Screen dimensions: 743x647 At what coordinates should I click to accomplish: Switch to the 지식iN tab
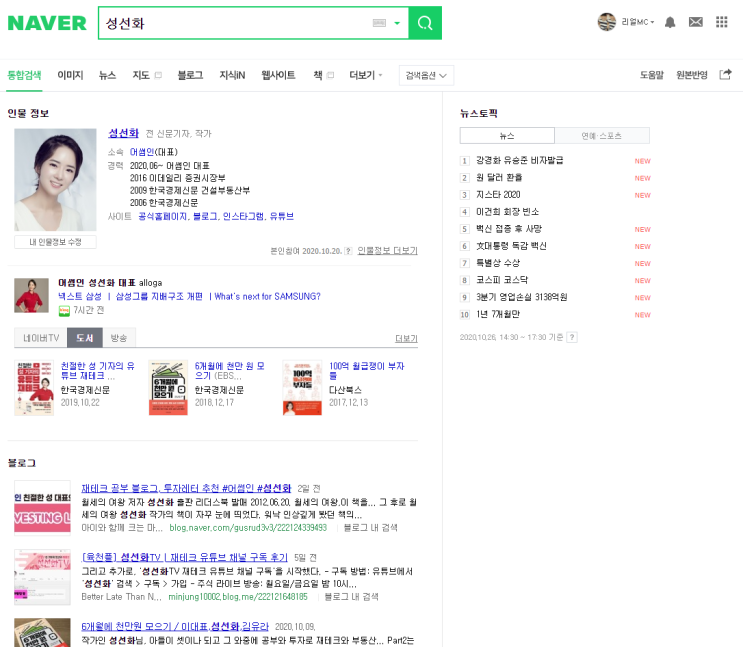pos(232,75)
